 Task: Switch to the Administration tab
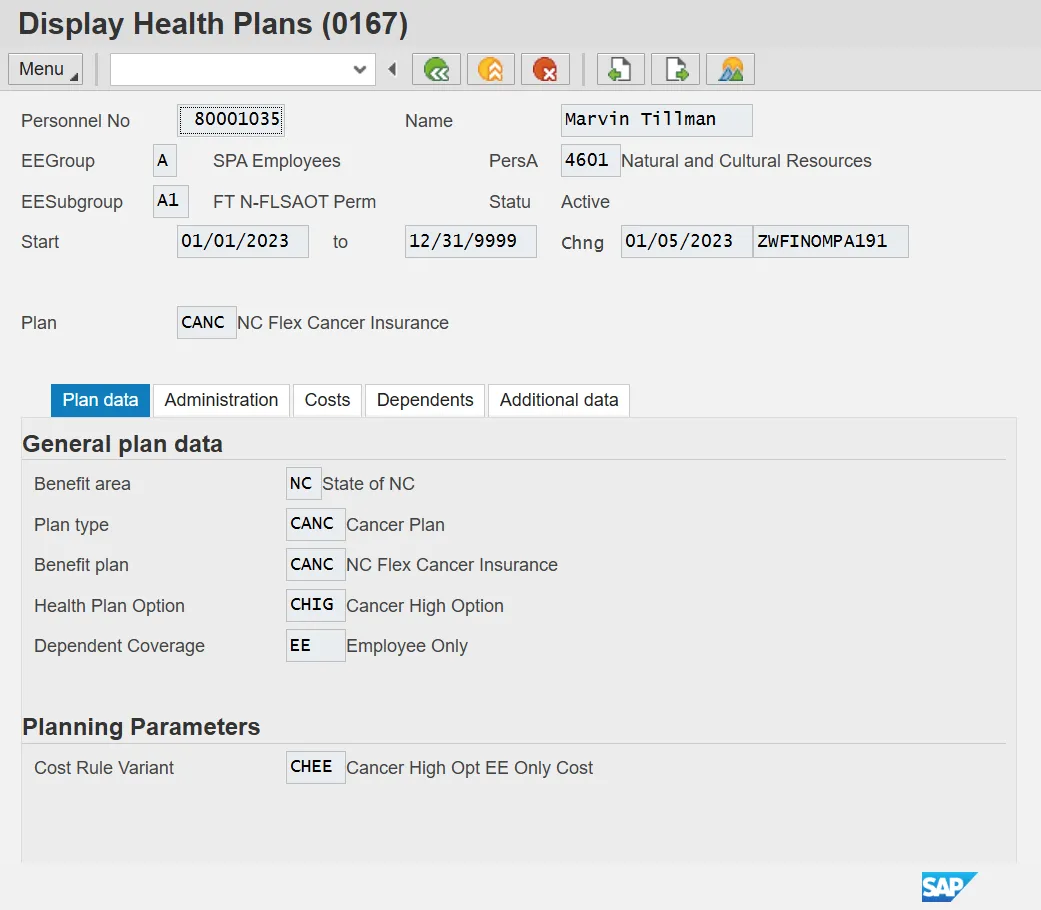pyautogui.click(x=221, y=400)
